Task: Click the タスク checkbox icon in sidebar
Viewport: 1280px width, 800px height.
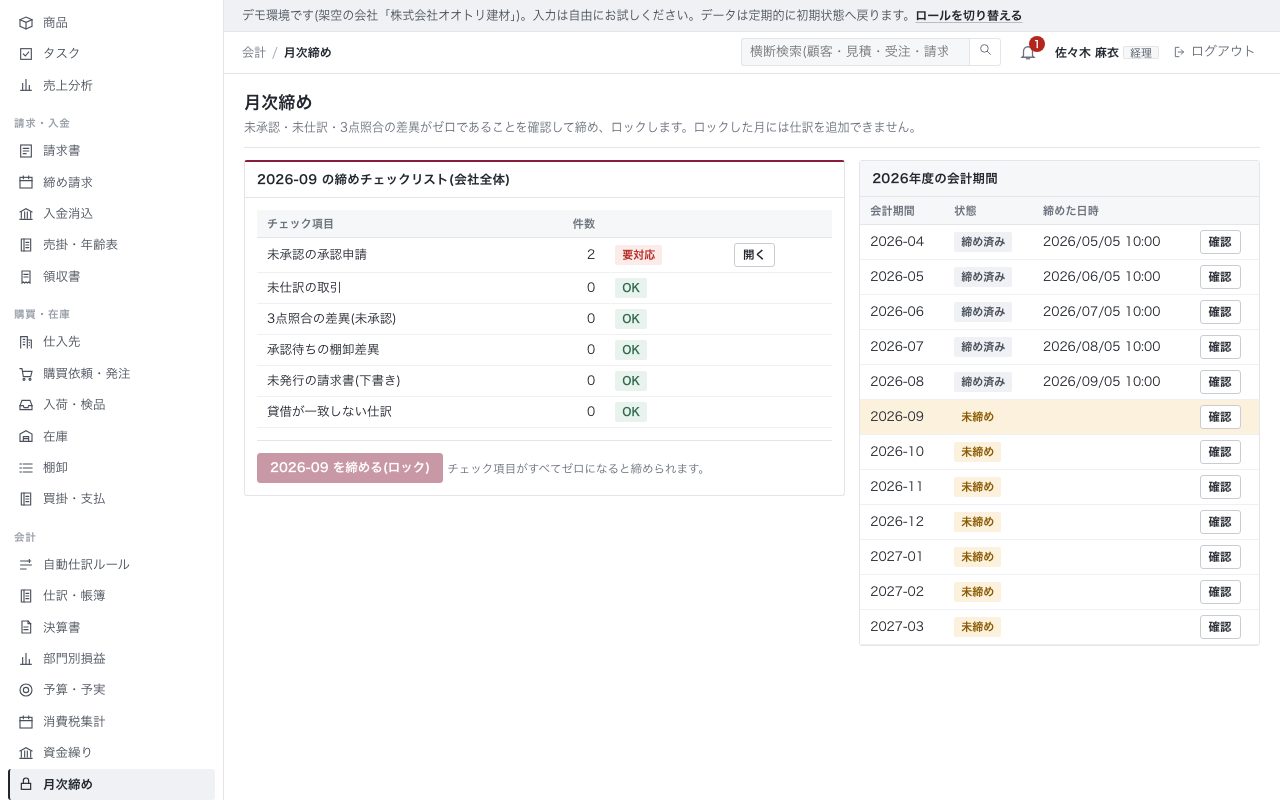Action: [26, 53]
